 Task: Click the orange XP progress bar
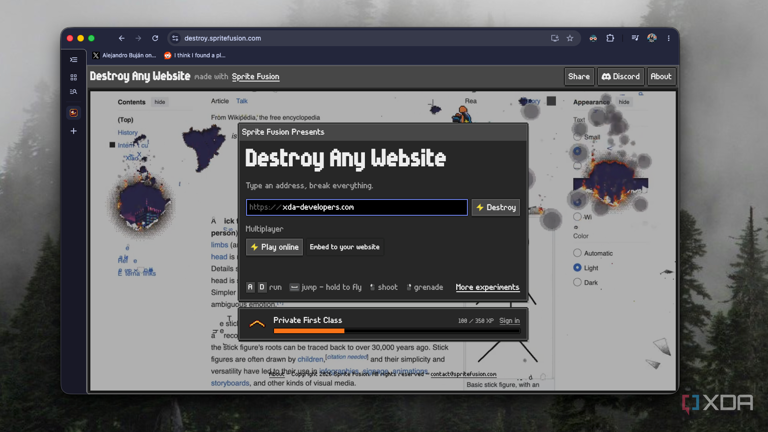click(x=309, y=331)
